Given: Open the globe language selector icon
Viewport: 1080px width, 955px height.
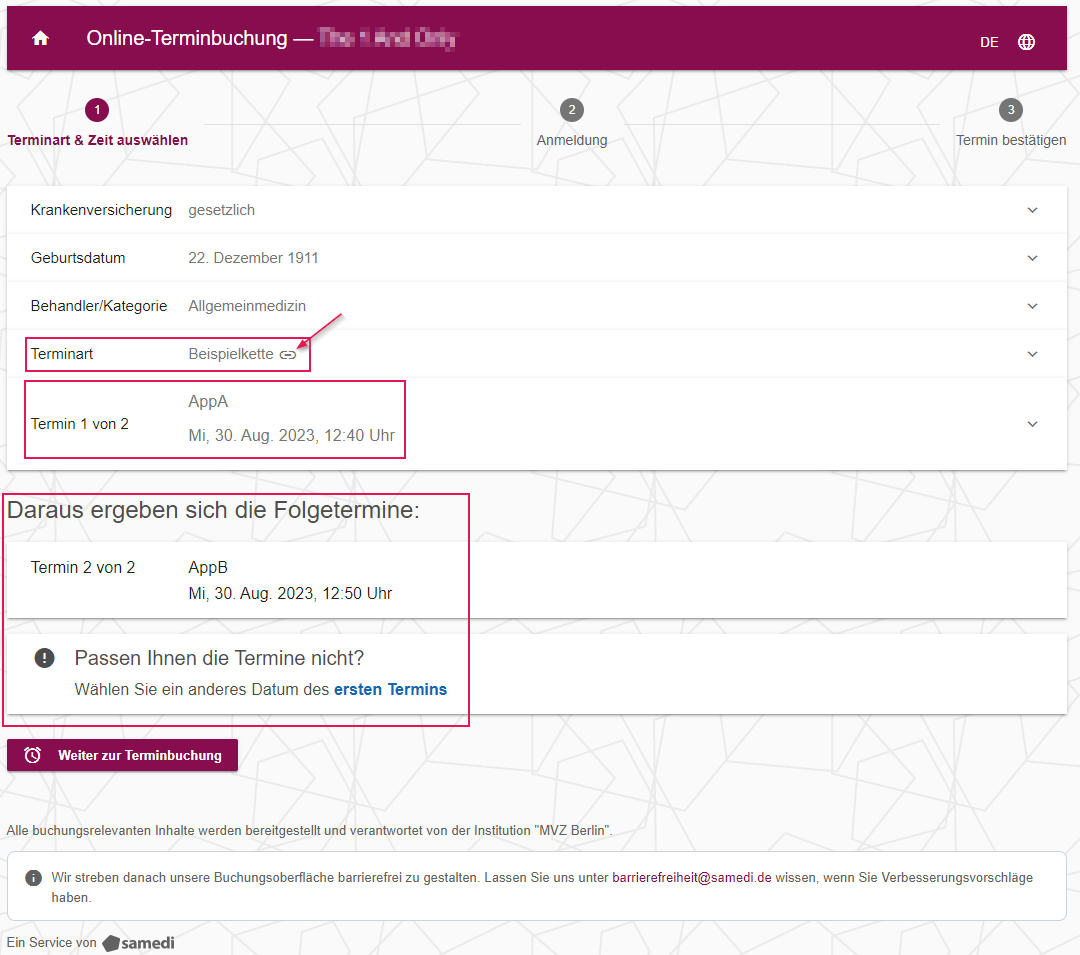Looking at the screenshot, I should (1026, 42).
